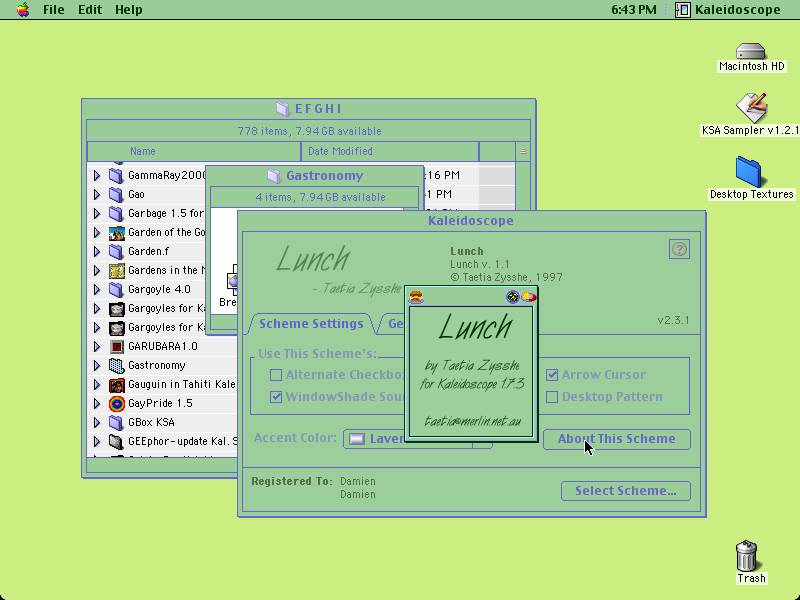Select the Gardens in the N scheme icon

(x=117, y=270)
